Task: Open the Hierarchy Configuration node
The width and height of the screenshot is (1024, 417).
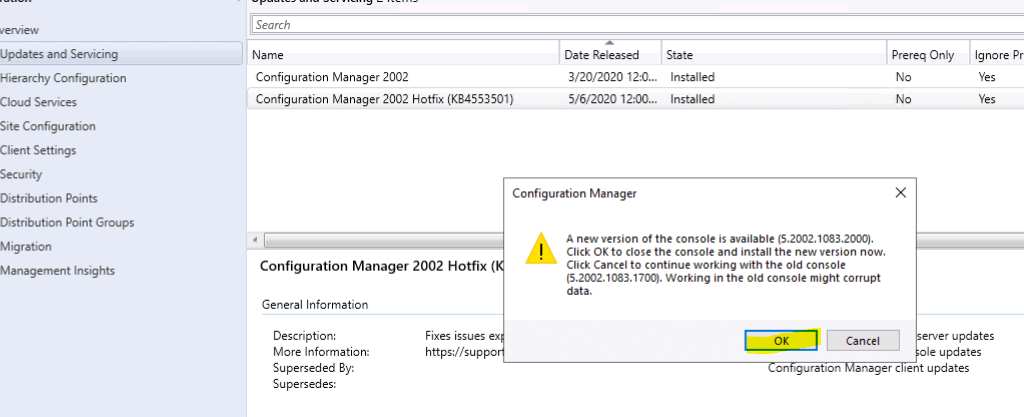Action: 63,78
